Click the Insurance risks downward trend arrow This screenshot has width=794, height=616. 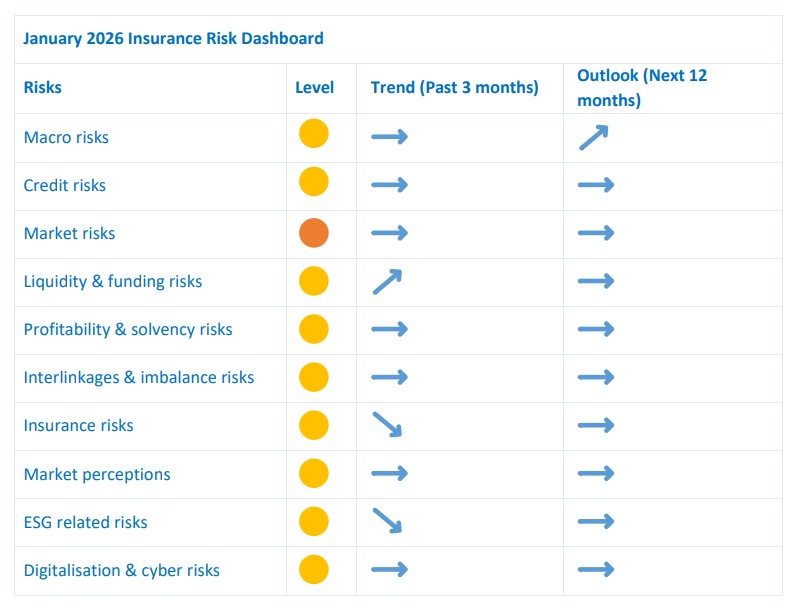point(387,425)
